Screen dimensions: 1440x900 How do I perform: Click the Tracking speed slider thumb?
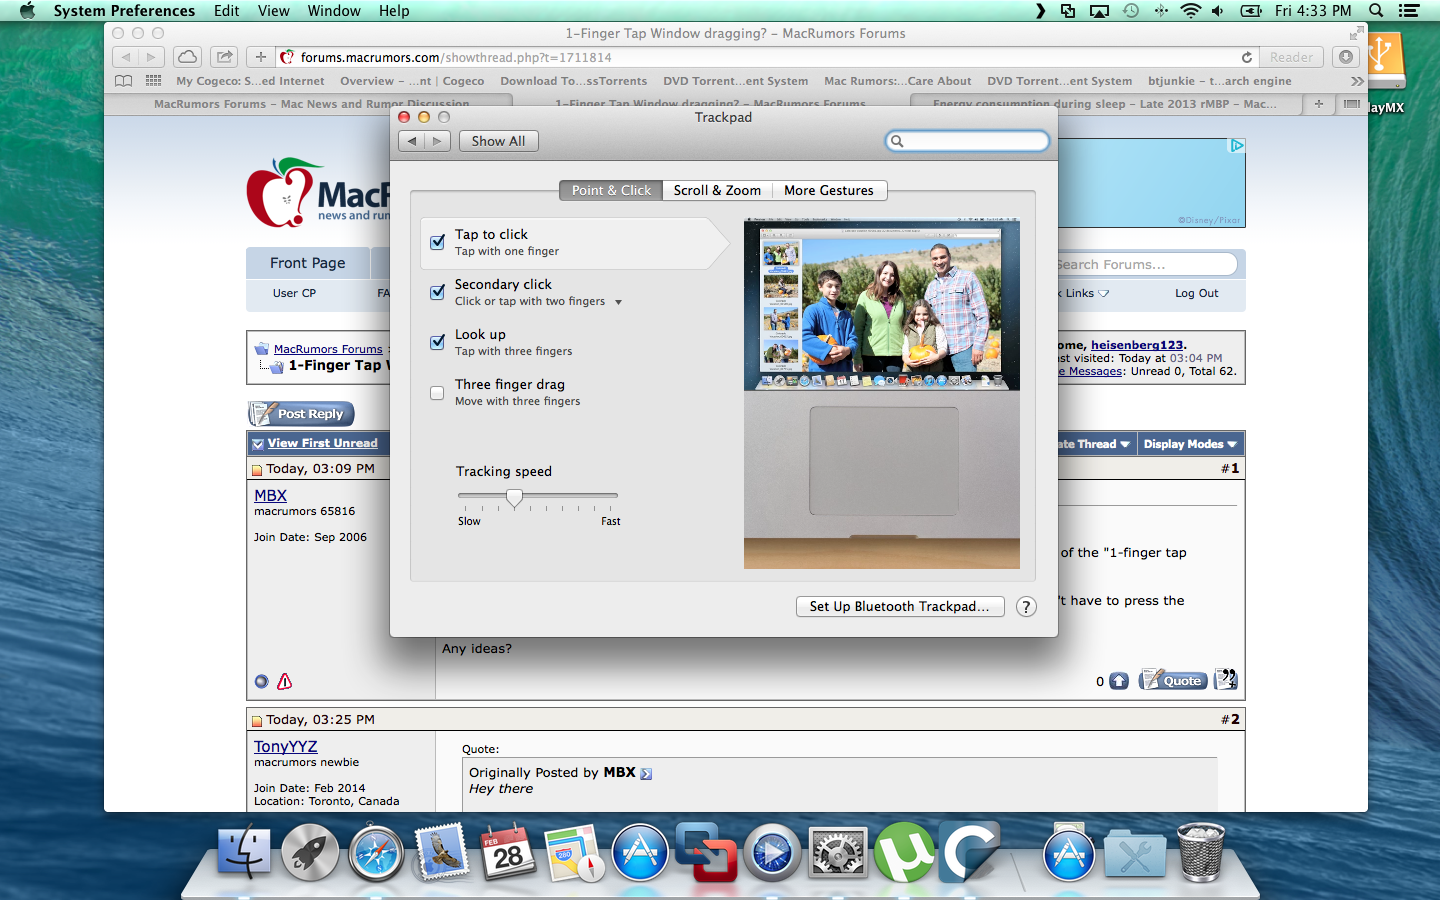[x=514, y=497]
